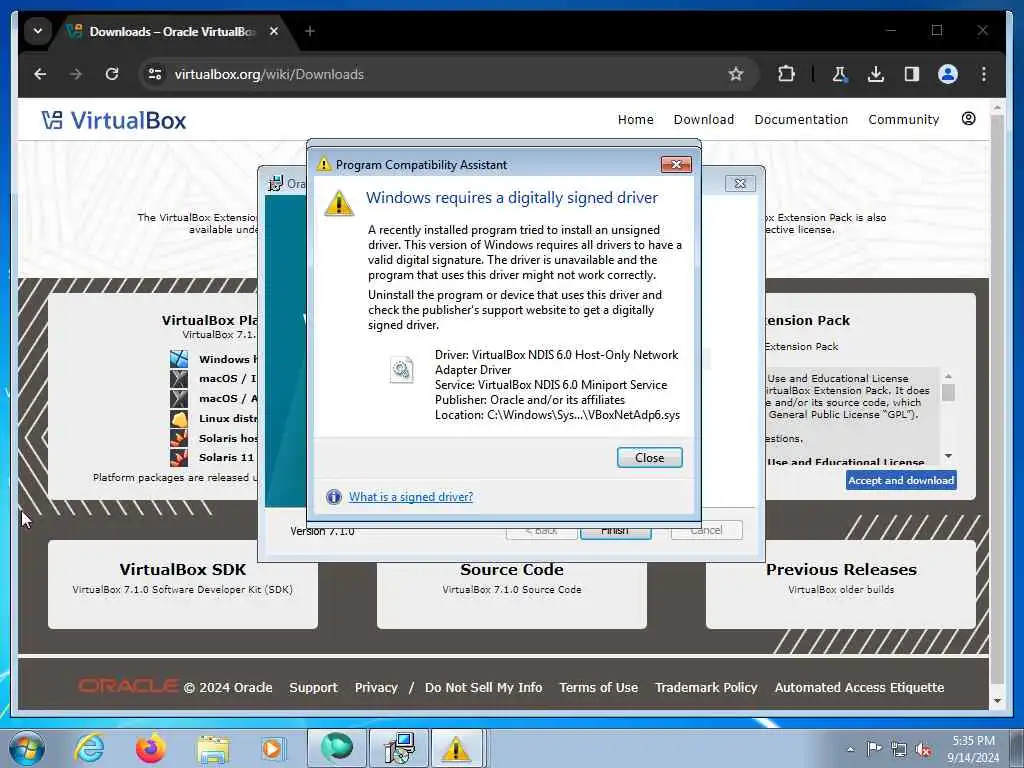Click the Accept and download button

[x=901, y=481]
